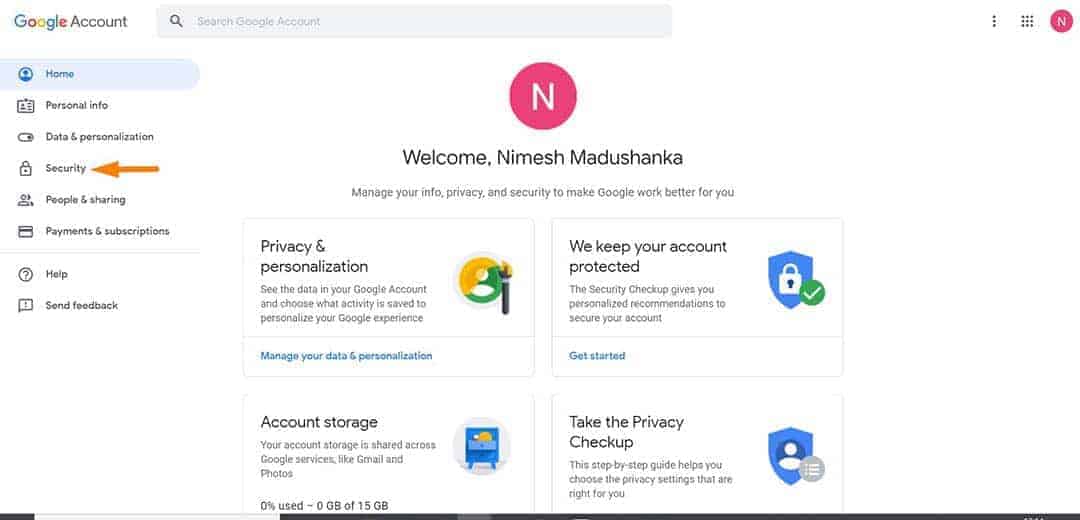Click the Payments & subscriptions card icon
The width and height of the screenshot is (1080, 520).
26,231
